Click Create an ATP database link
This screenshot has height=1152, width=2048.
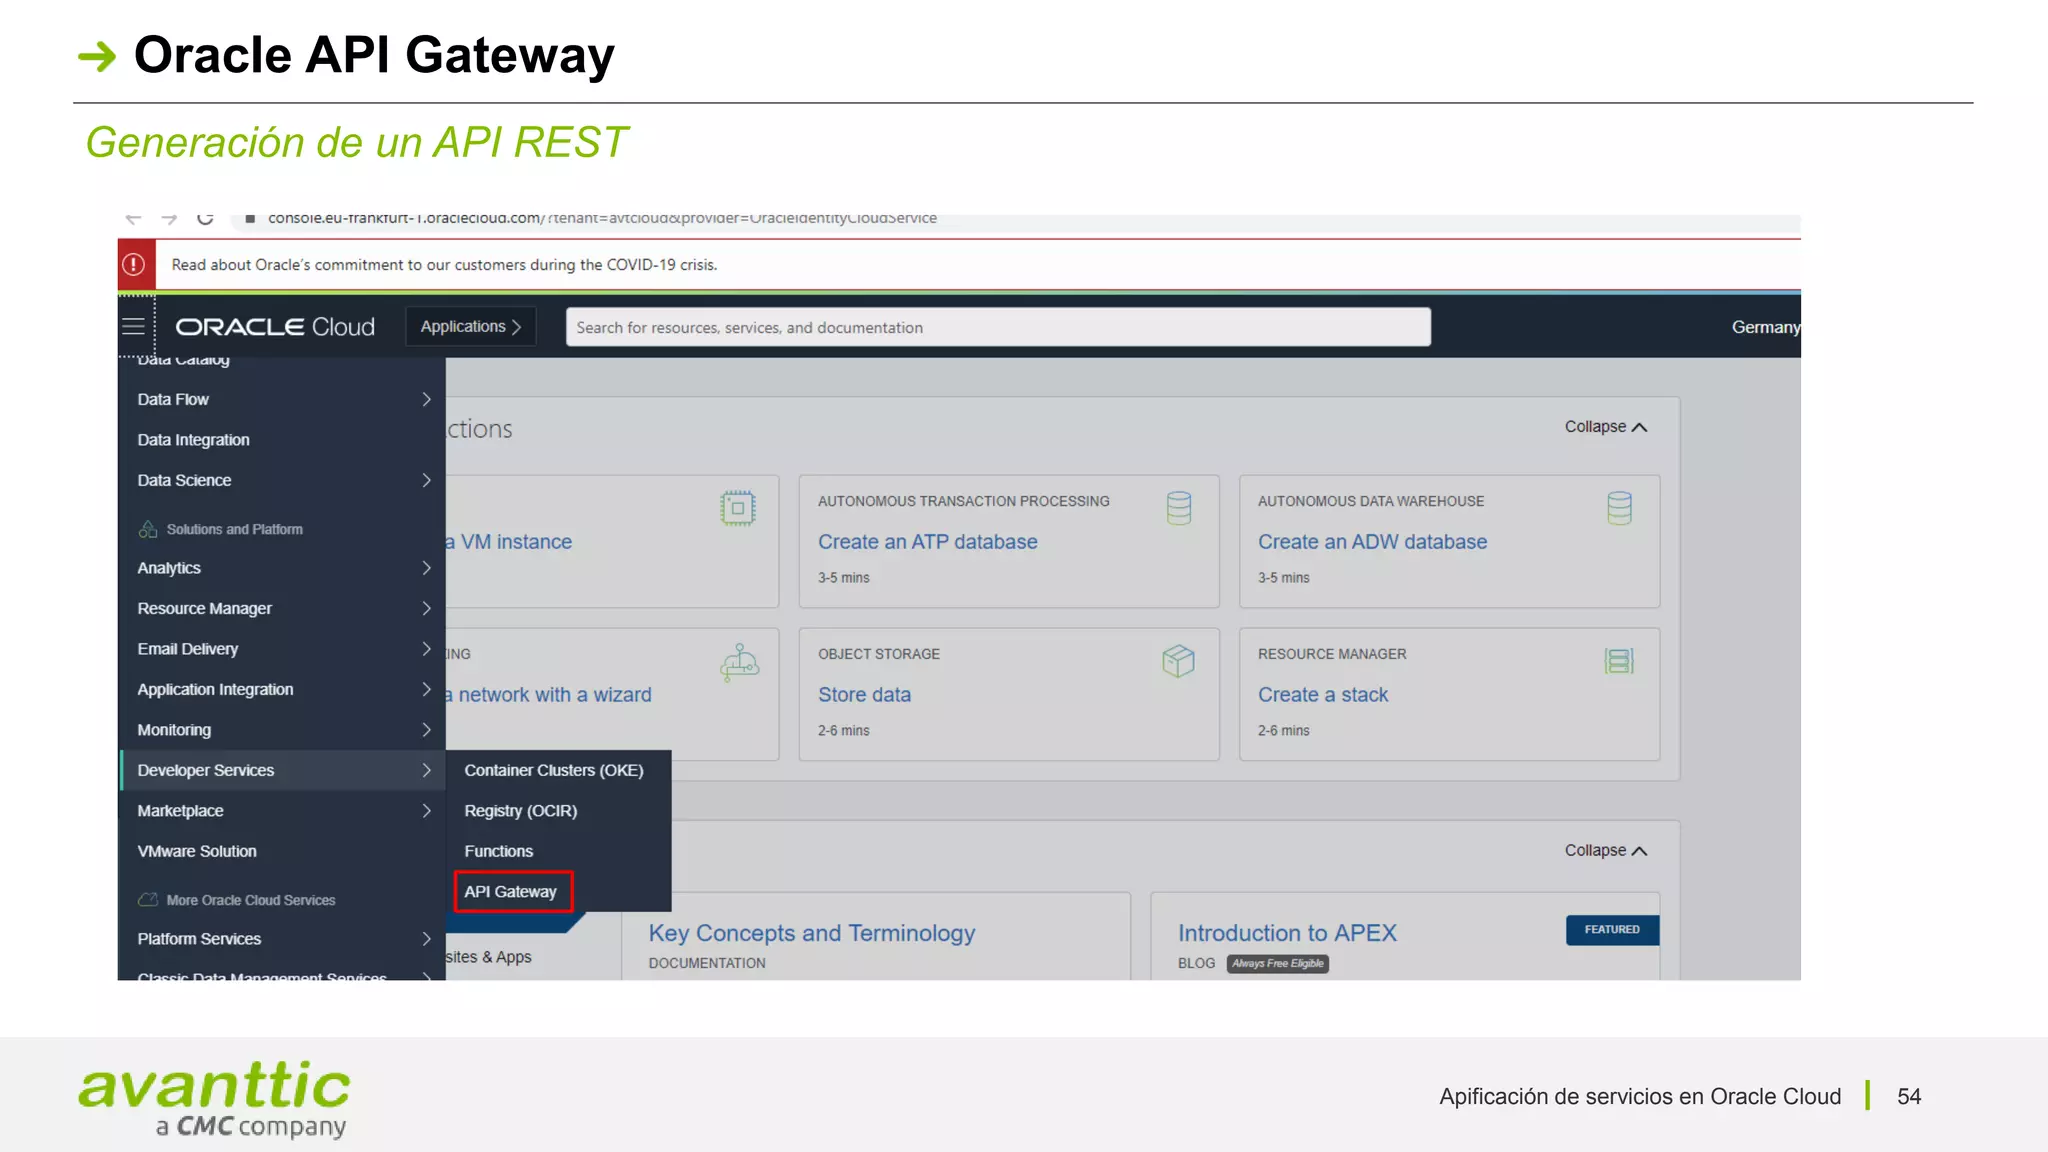tap(927, 542)
